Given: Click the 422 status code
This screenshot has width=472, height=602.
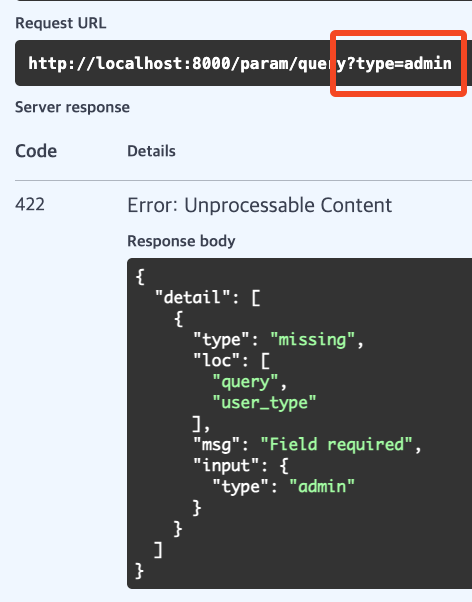Looking at the screenshot, I should pyautogui.click(x=30, y=204).
